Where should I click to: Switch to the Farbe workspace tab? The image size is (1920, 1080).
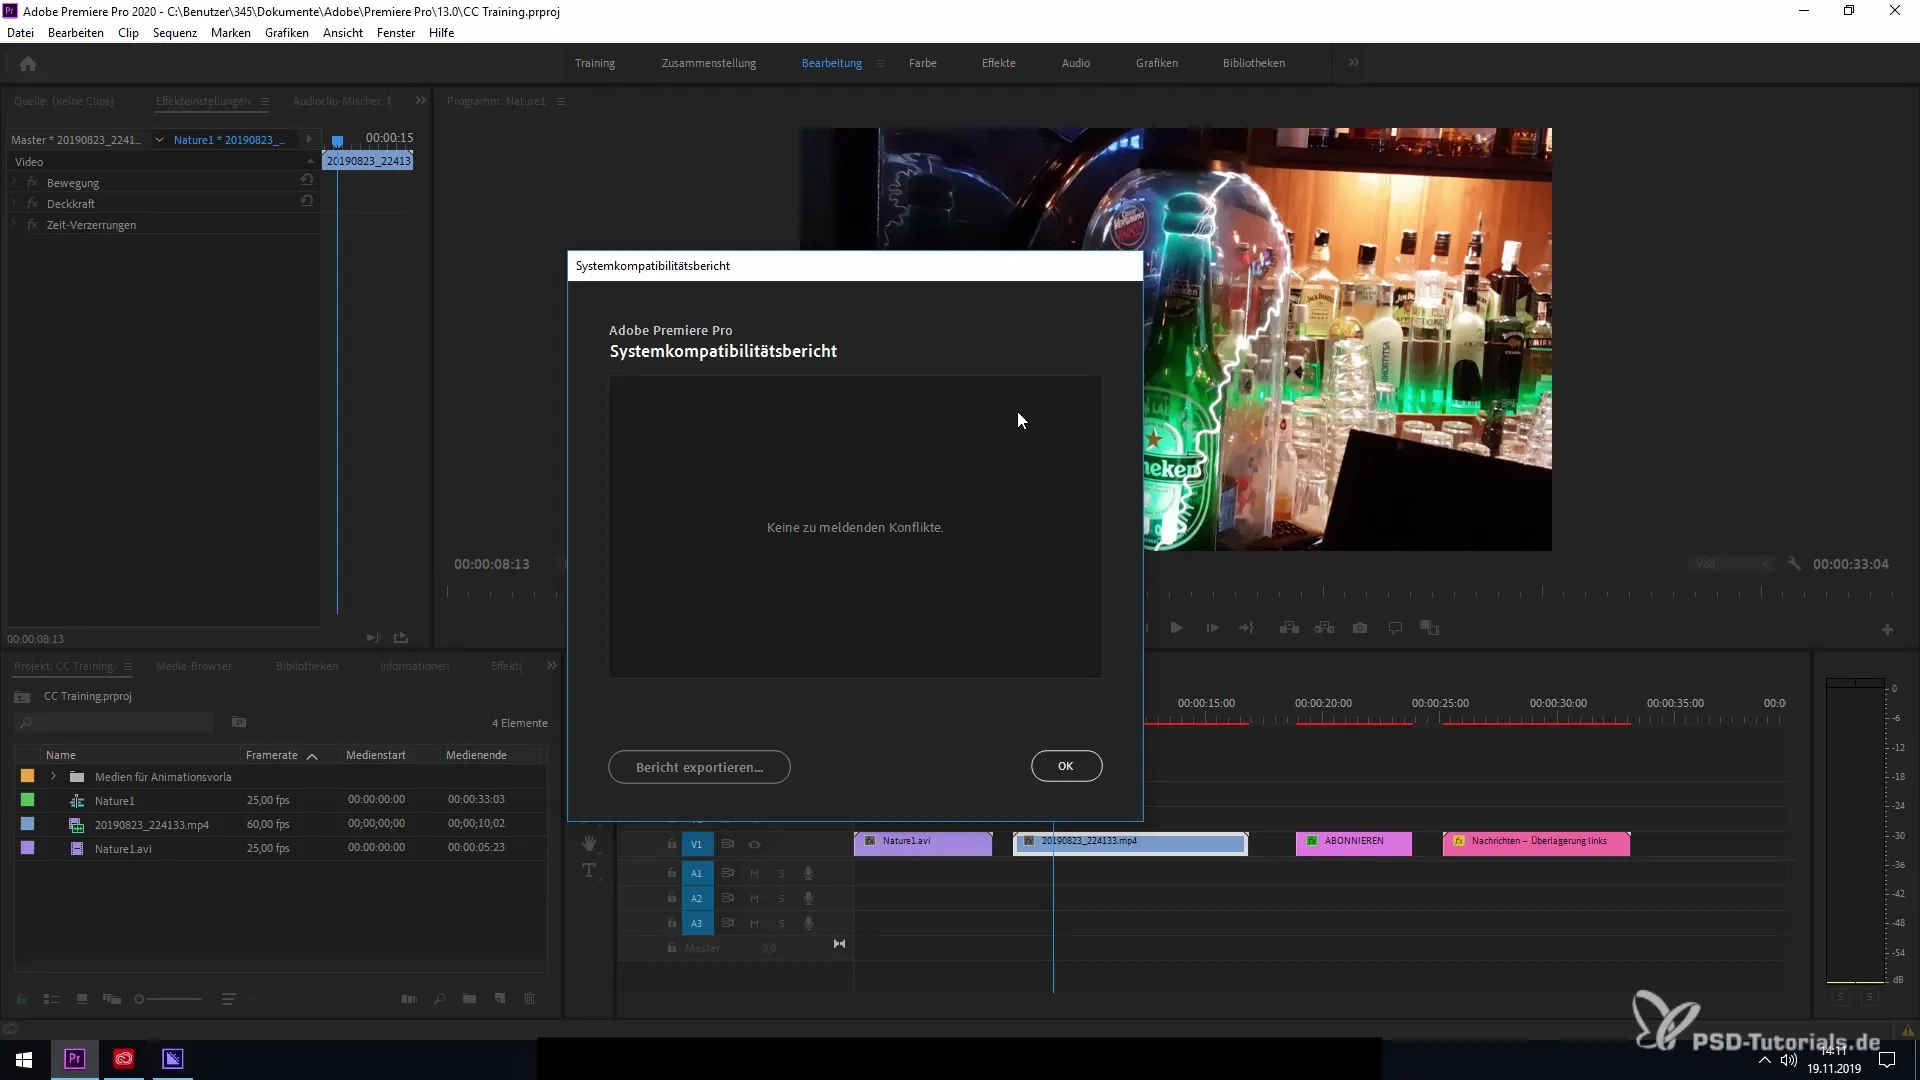(x=922, y=63)
